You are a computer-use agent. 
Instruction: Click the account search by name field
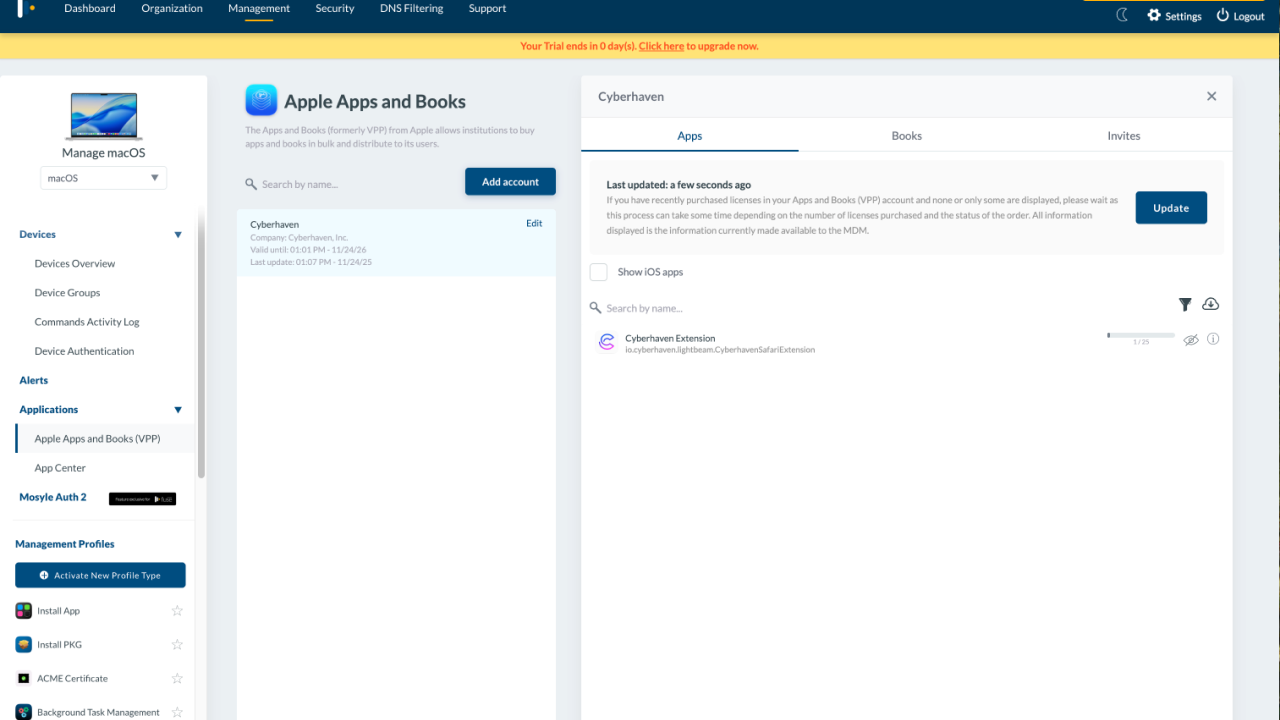350,184
